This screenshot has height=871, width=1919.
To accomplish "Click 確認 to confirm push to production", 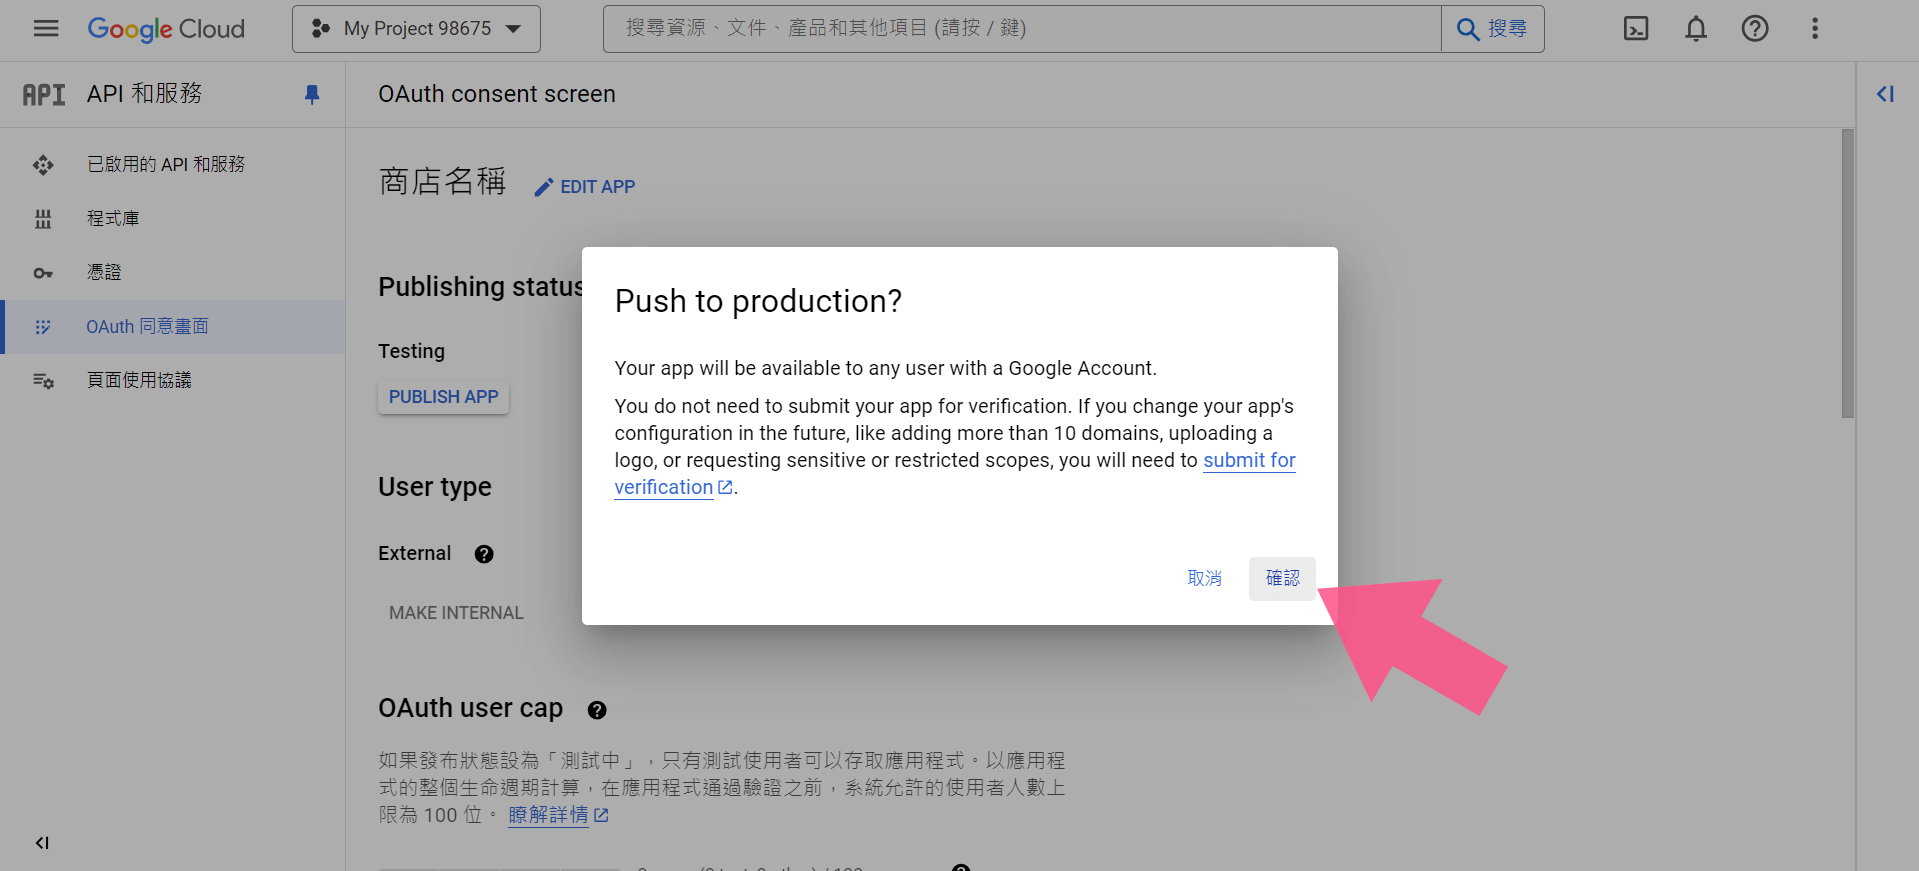I will point(1282,578).
